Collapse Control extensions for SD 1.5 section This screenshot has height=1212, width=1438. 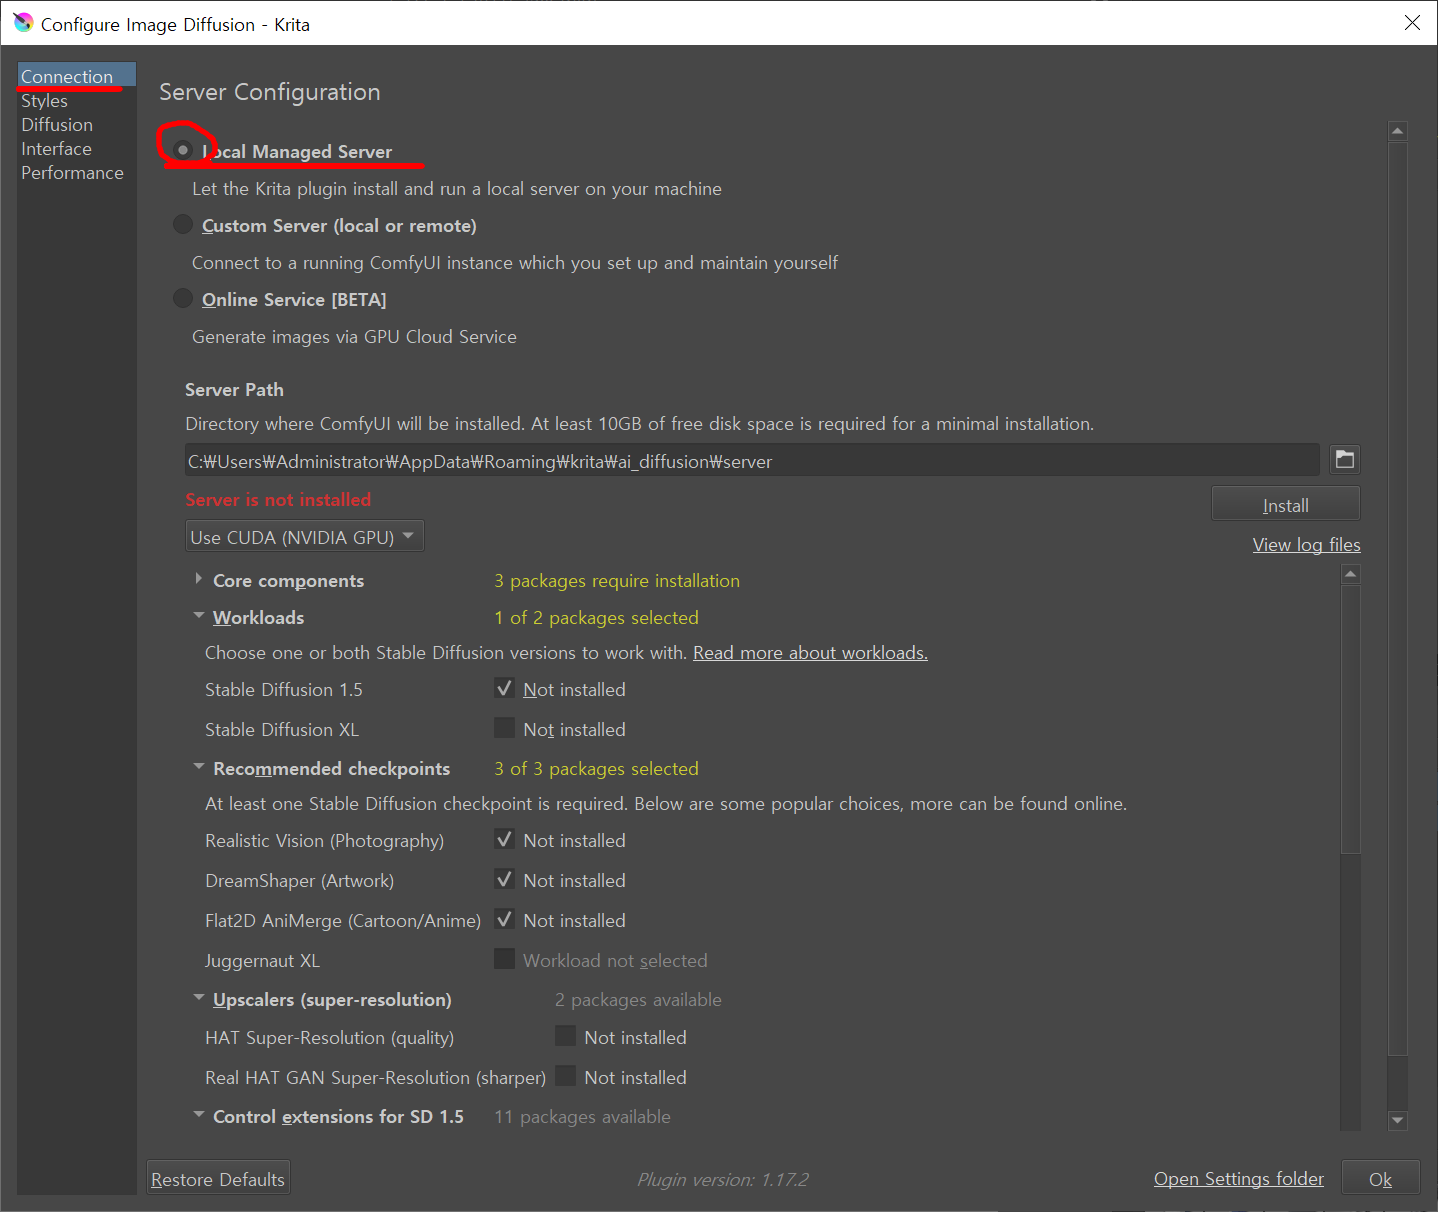point(199,1114)
